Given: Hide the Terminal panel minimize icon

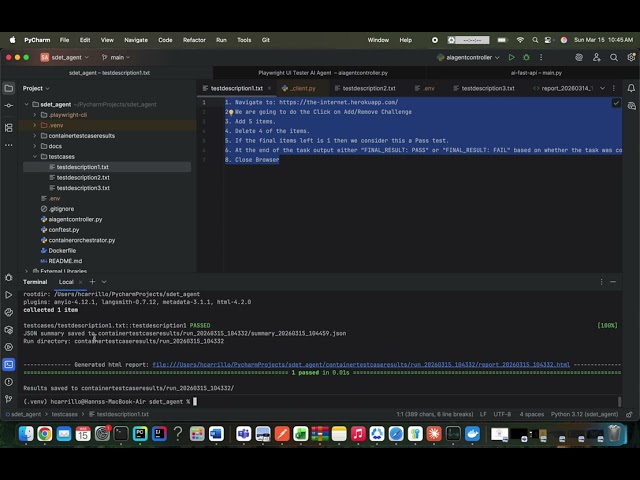Looking at the screenshot, I should [x=613, y=282].
